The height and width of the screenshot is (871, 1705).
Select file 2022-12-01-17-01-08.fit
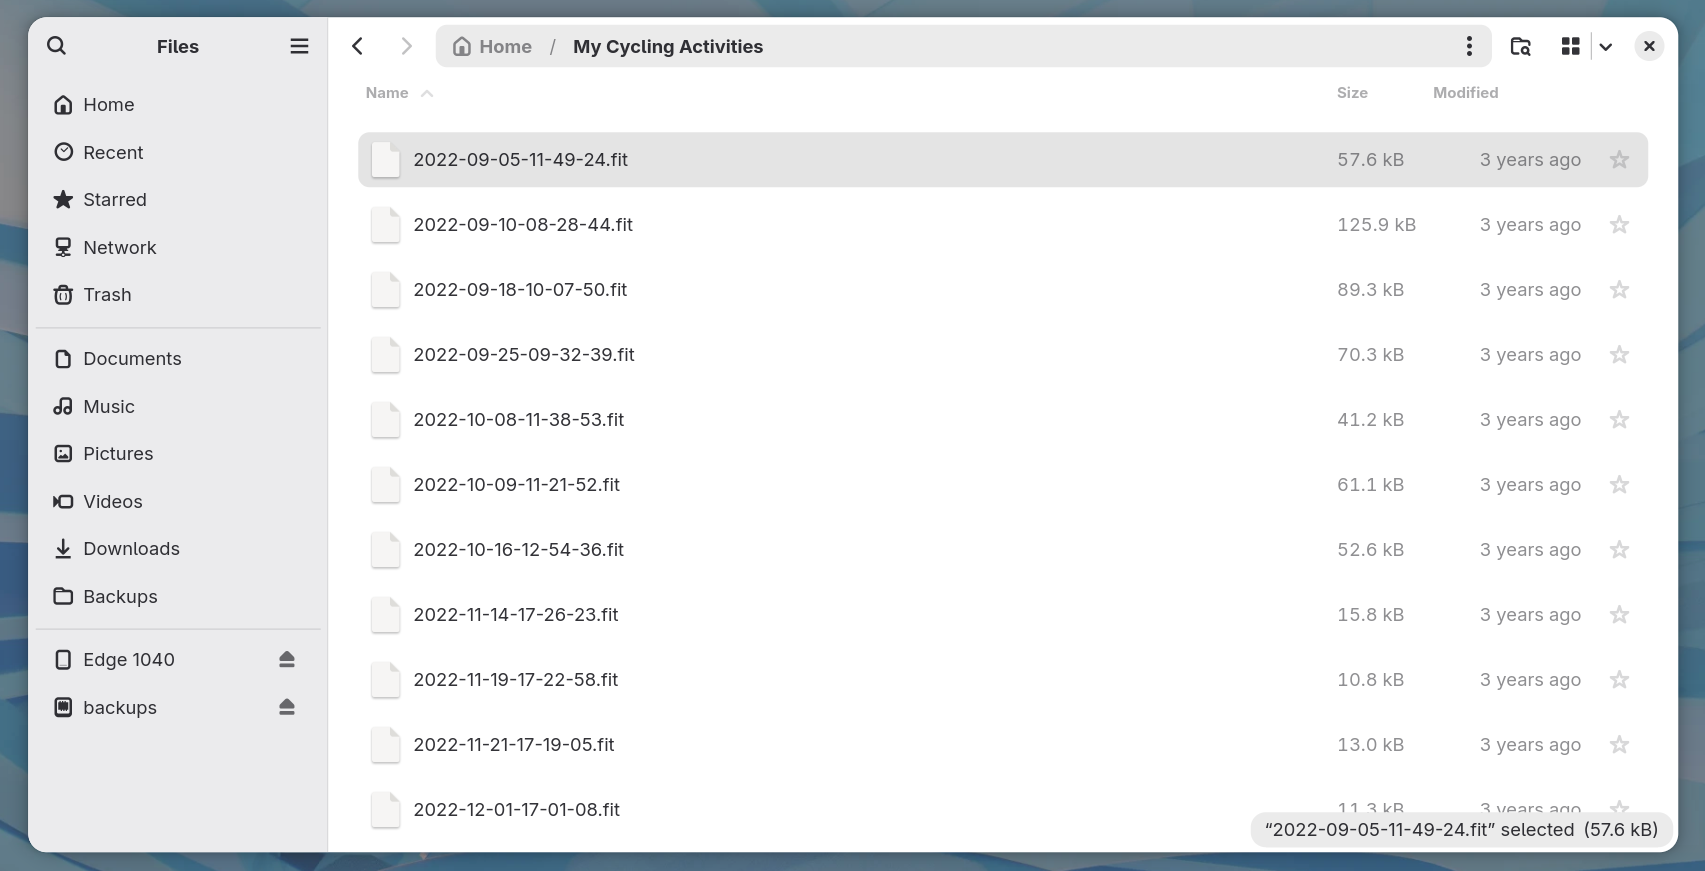click(1003, 810)
